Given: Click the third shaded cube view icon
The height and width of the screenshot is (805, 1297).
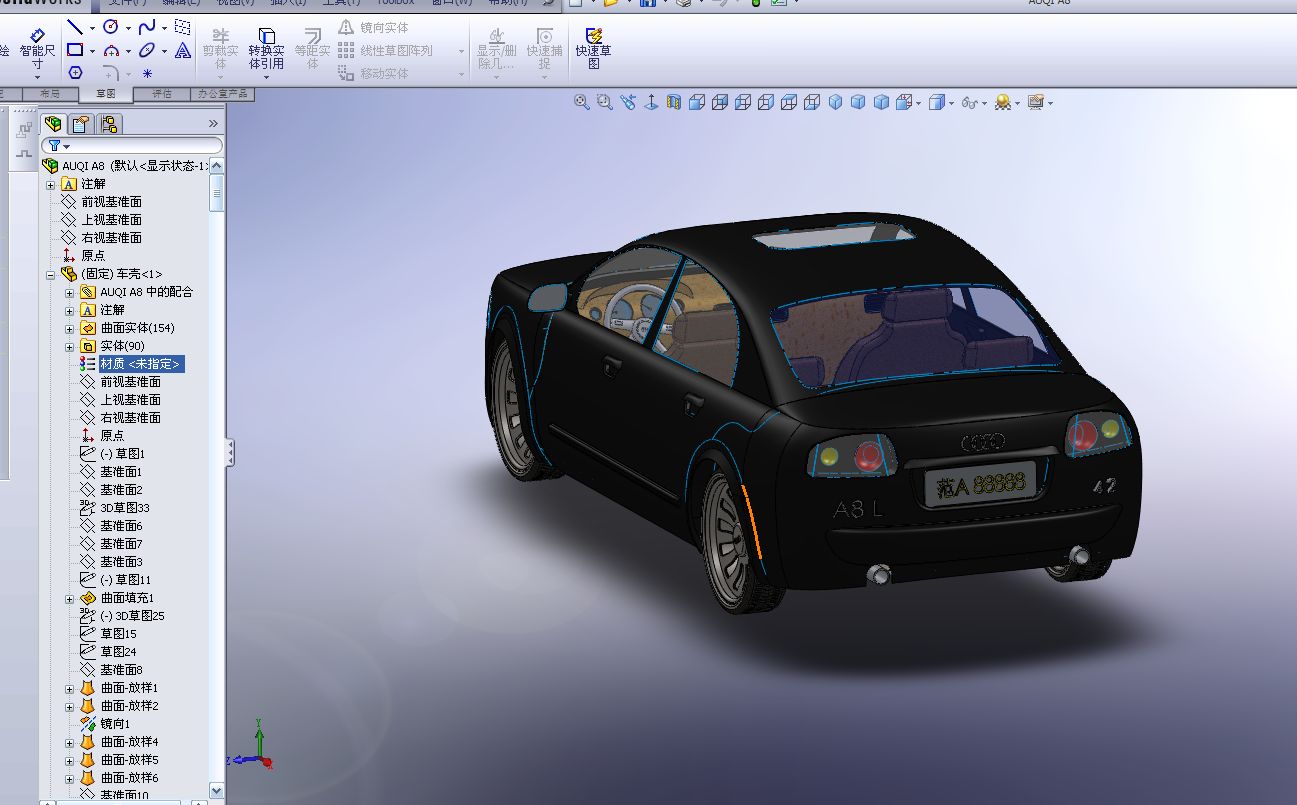Looking at the screenshot, I should [x=881, y=102].
